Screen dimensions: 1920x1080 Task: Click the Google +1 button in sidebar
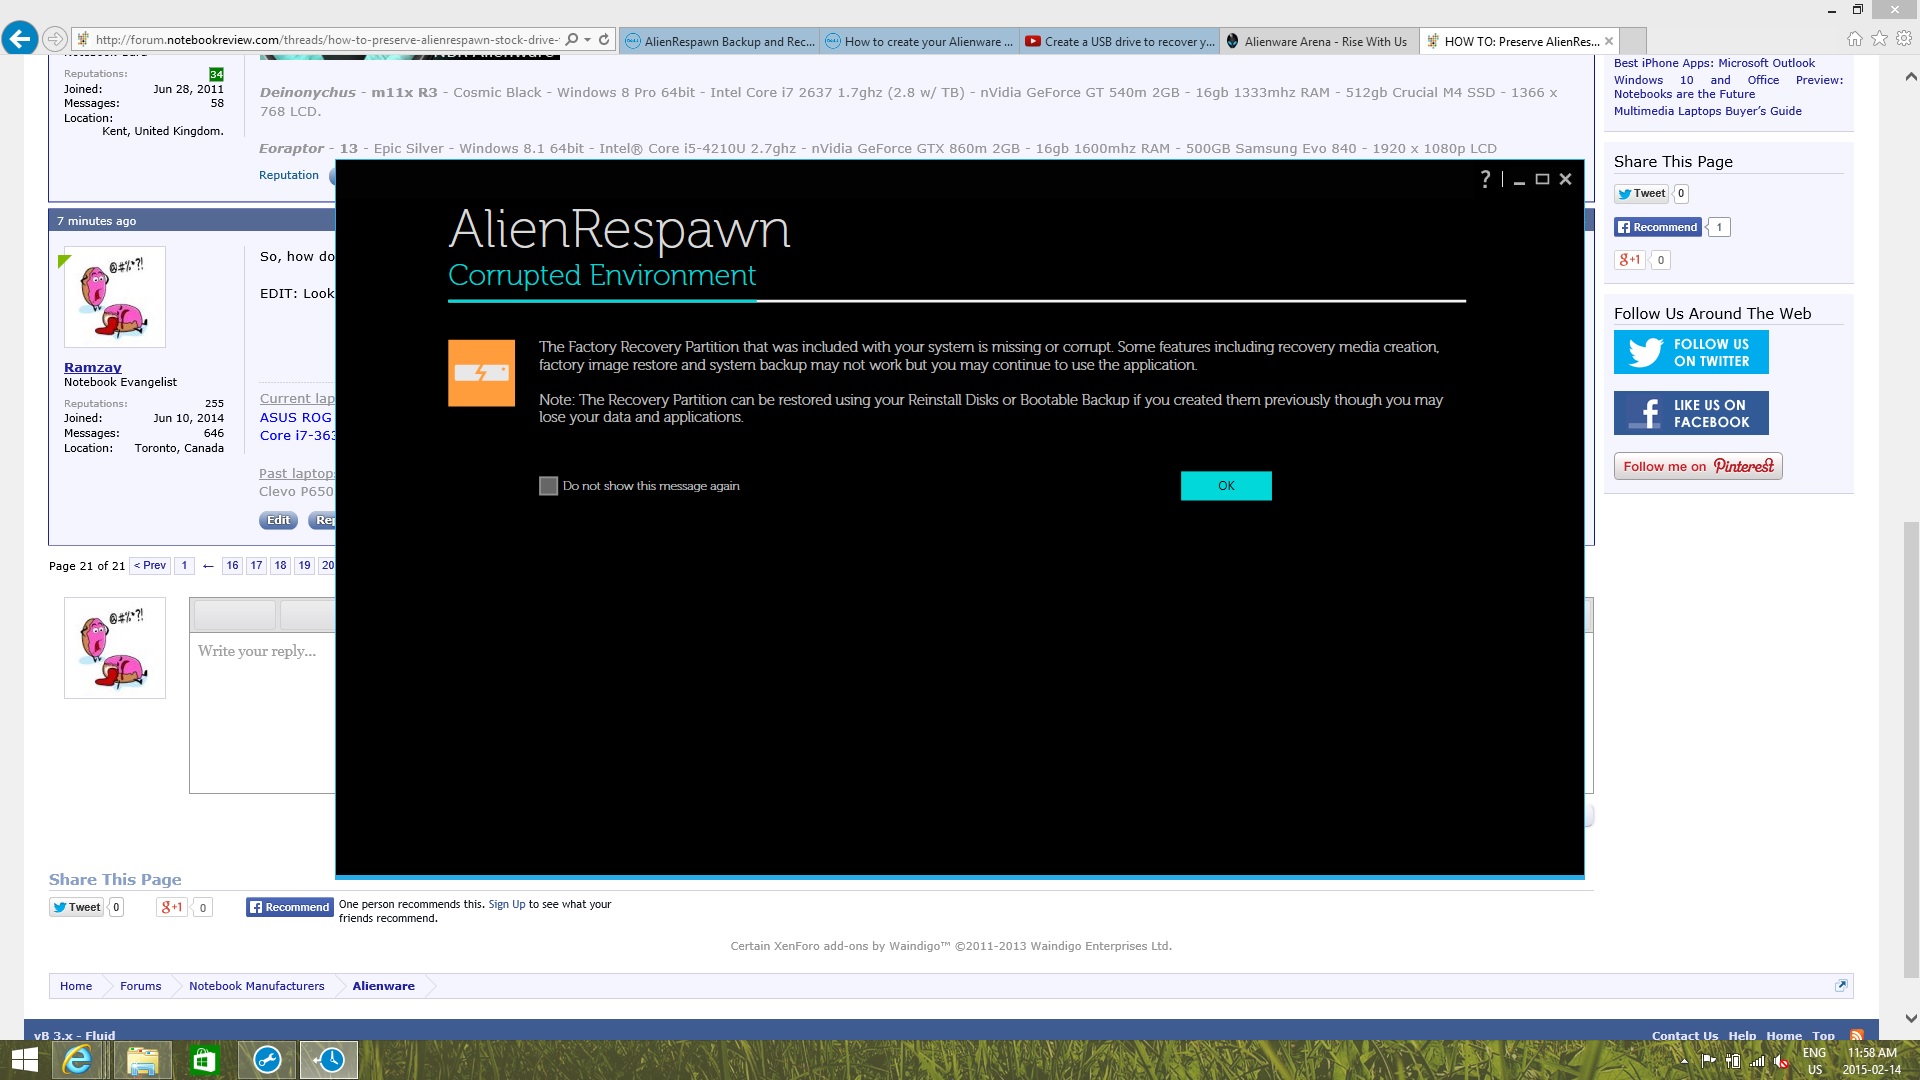[1630, 260]
